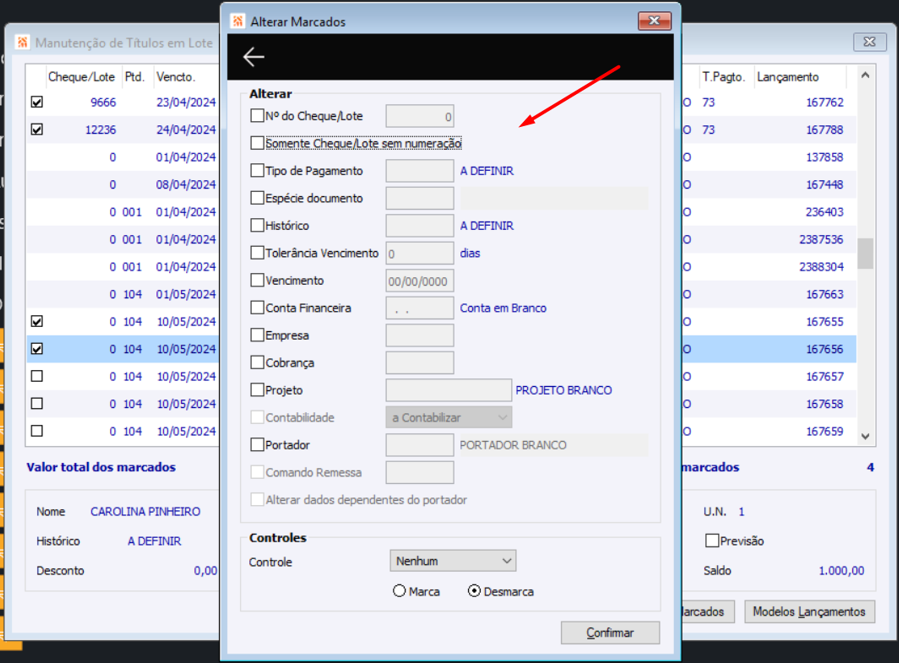Click the PROJETO BRANCO label
The height and width of the screenshot is (663, 899).
pyautogui.click(x=564, y=390)
